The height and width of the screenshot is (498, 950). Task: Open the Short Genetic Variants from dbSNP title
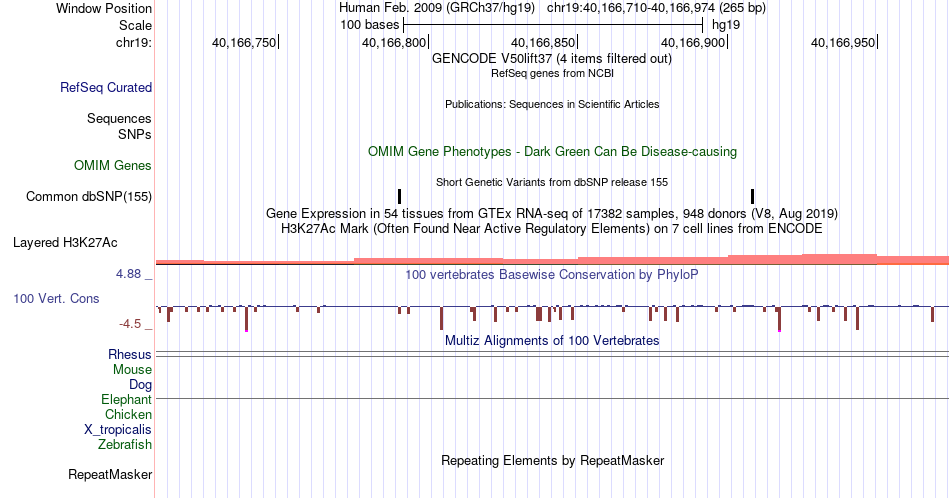(552, 182)
